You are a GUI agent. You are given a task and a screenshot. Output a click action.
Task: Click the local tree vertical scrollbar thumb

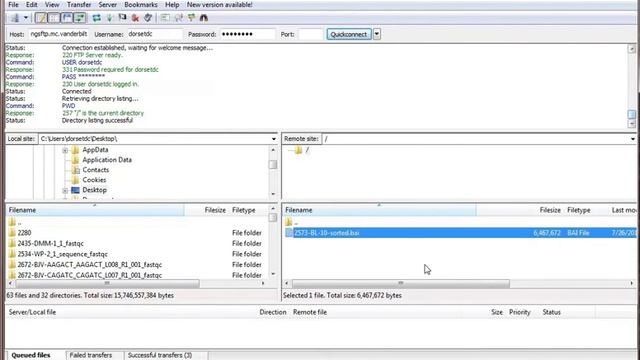273,164
